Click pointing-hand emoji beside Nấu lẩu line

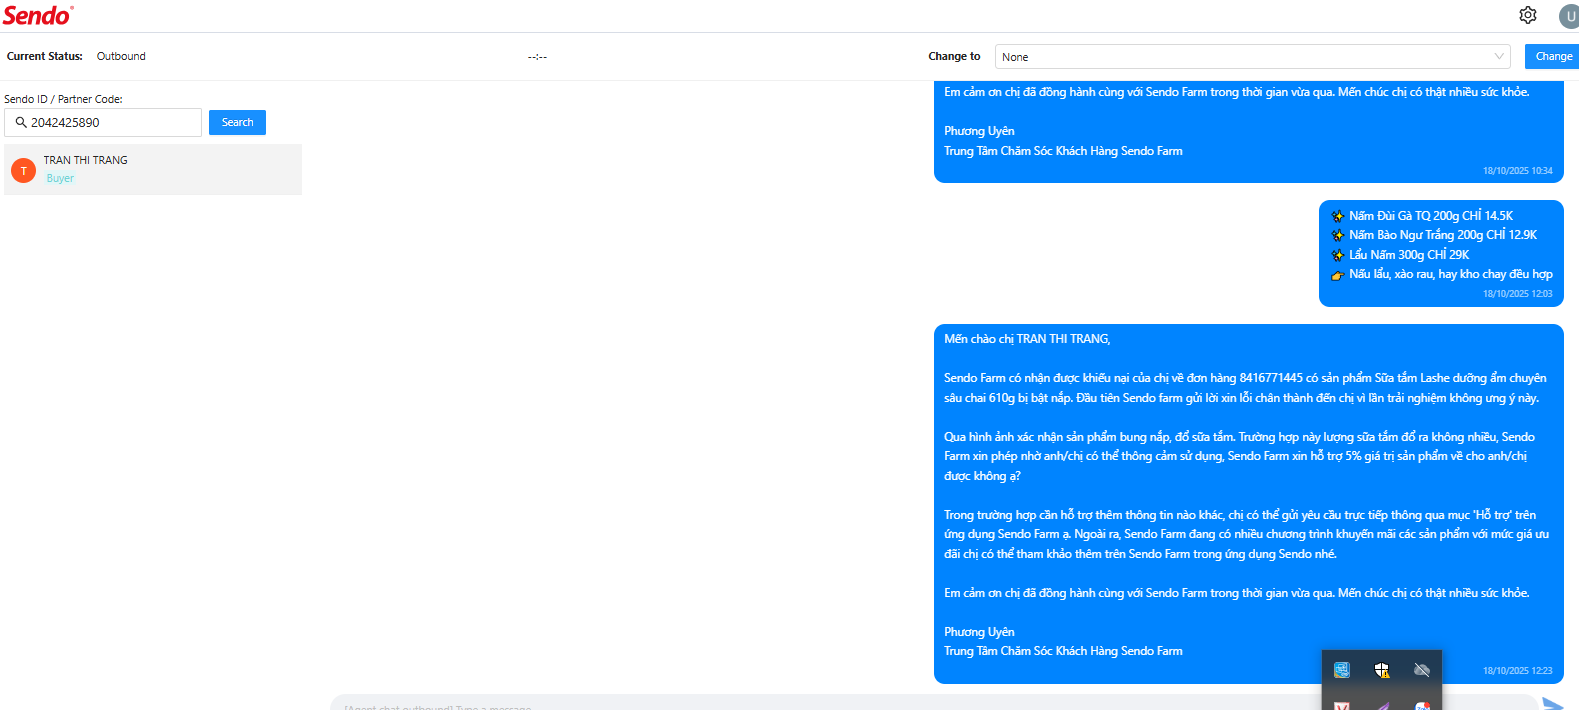pos(1337,275)
